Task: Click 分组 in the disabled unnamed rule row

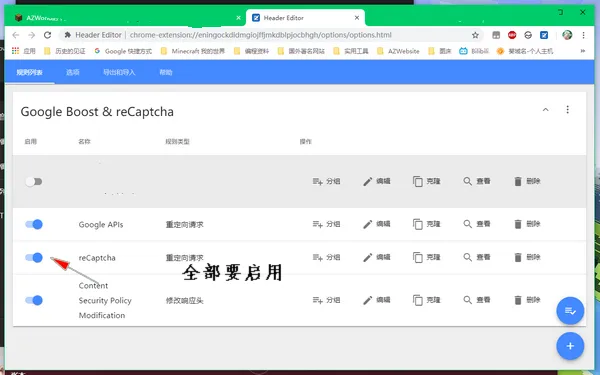Action: point(326,181)
